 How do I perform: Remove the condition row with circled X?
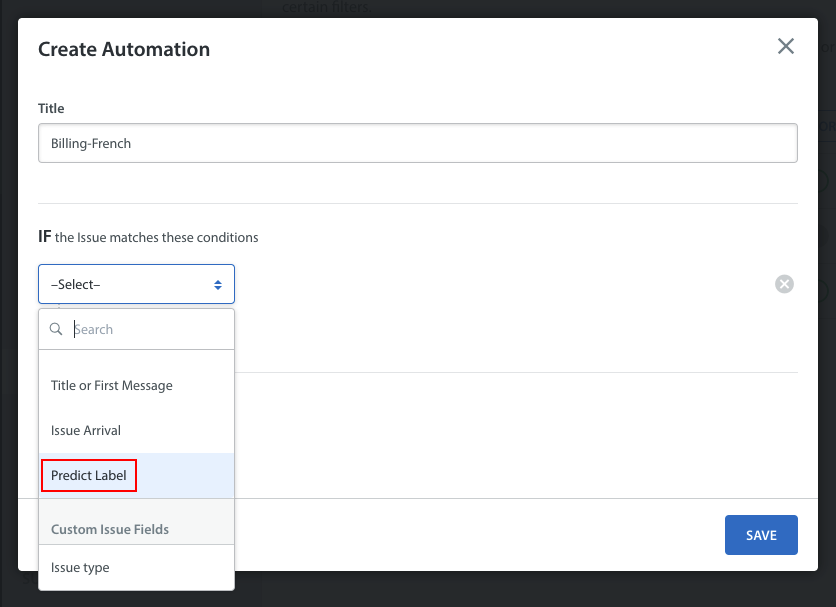click(785, 284)
